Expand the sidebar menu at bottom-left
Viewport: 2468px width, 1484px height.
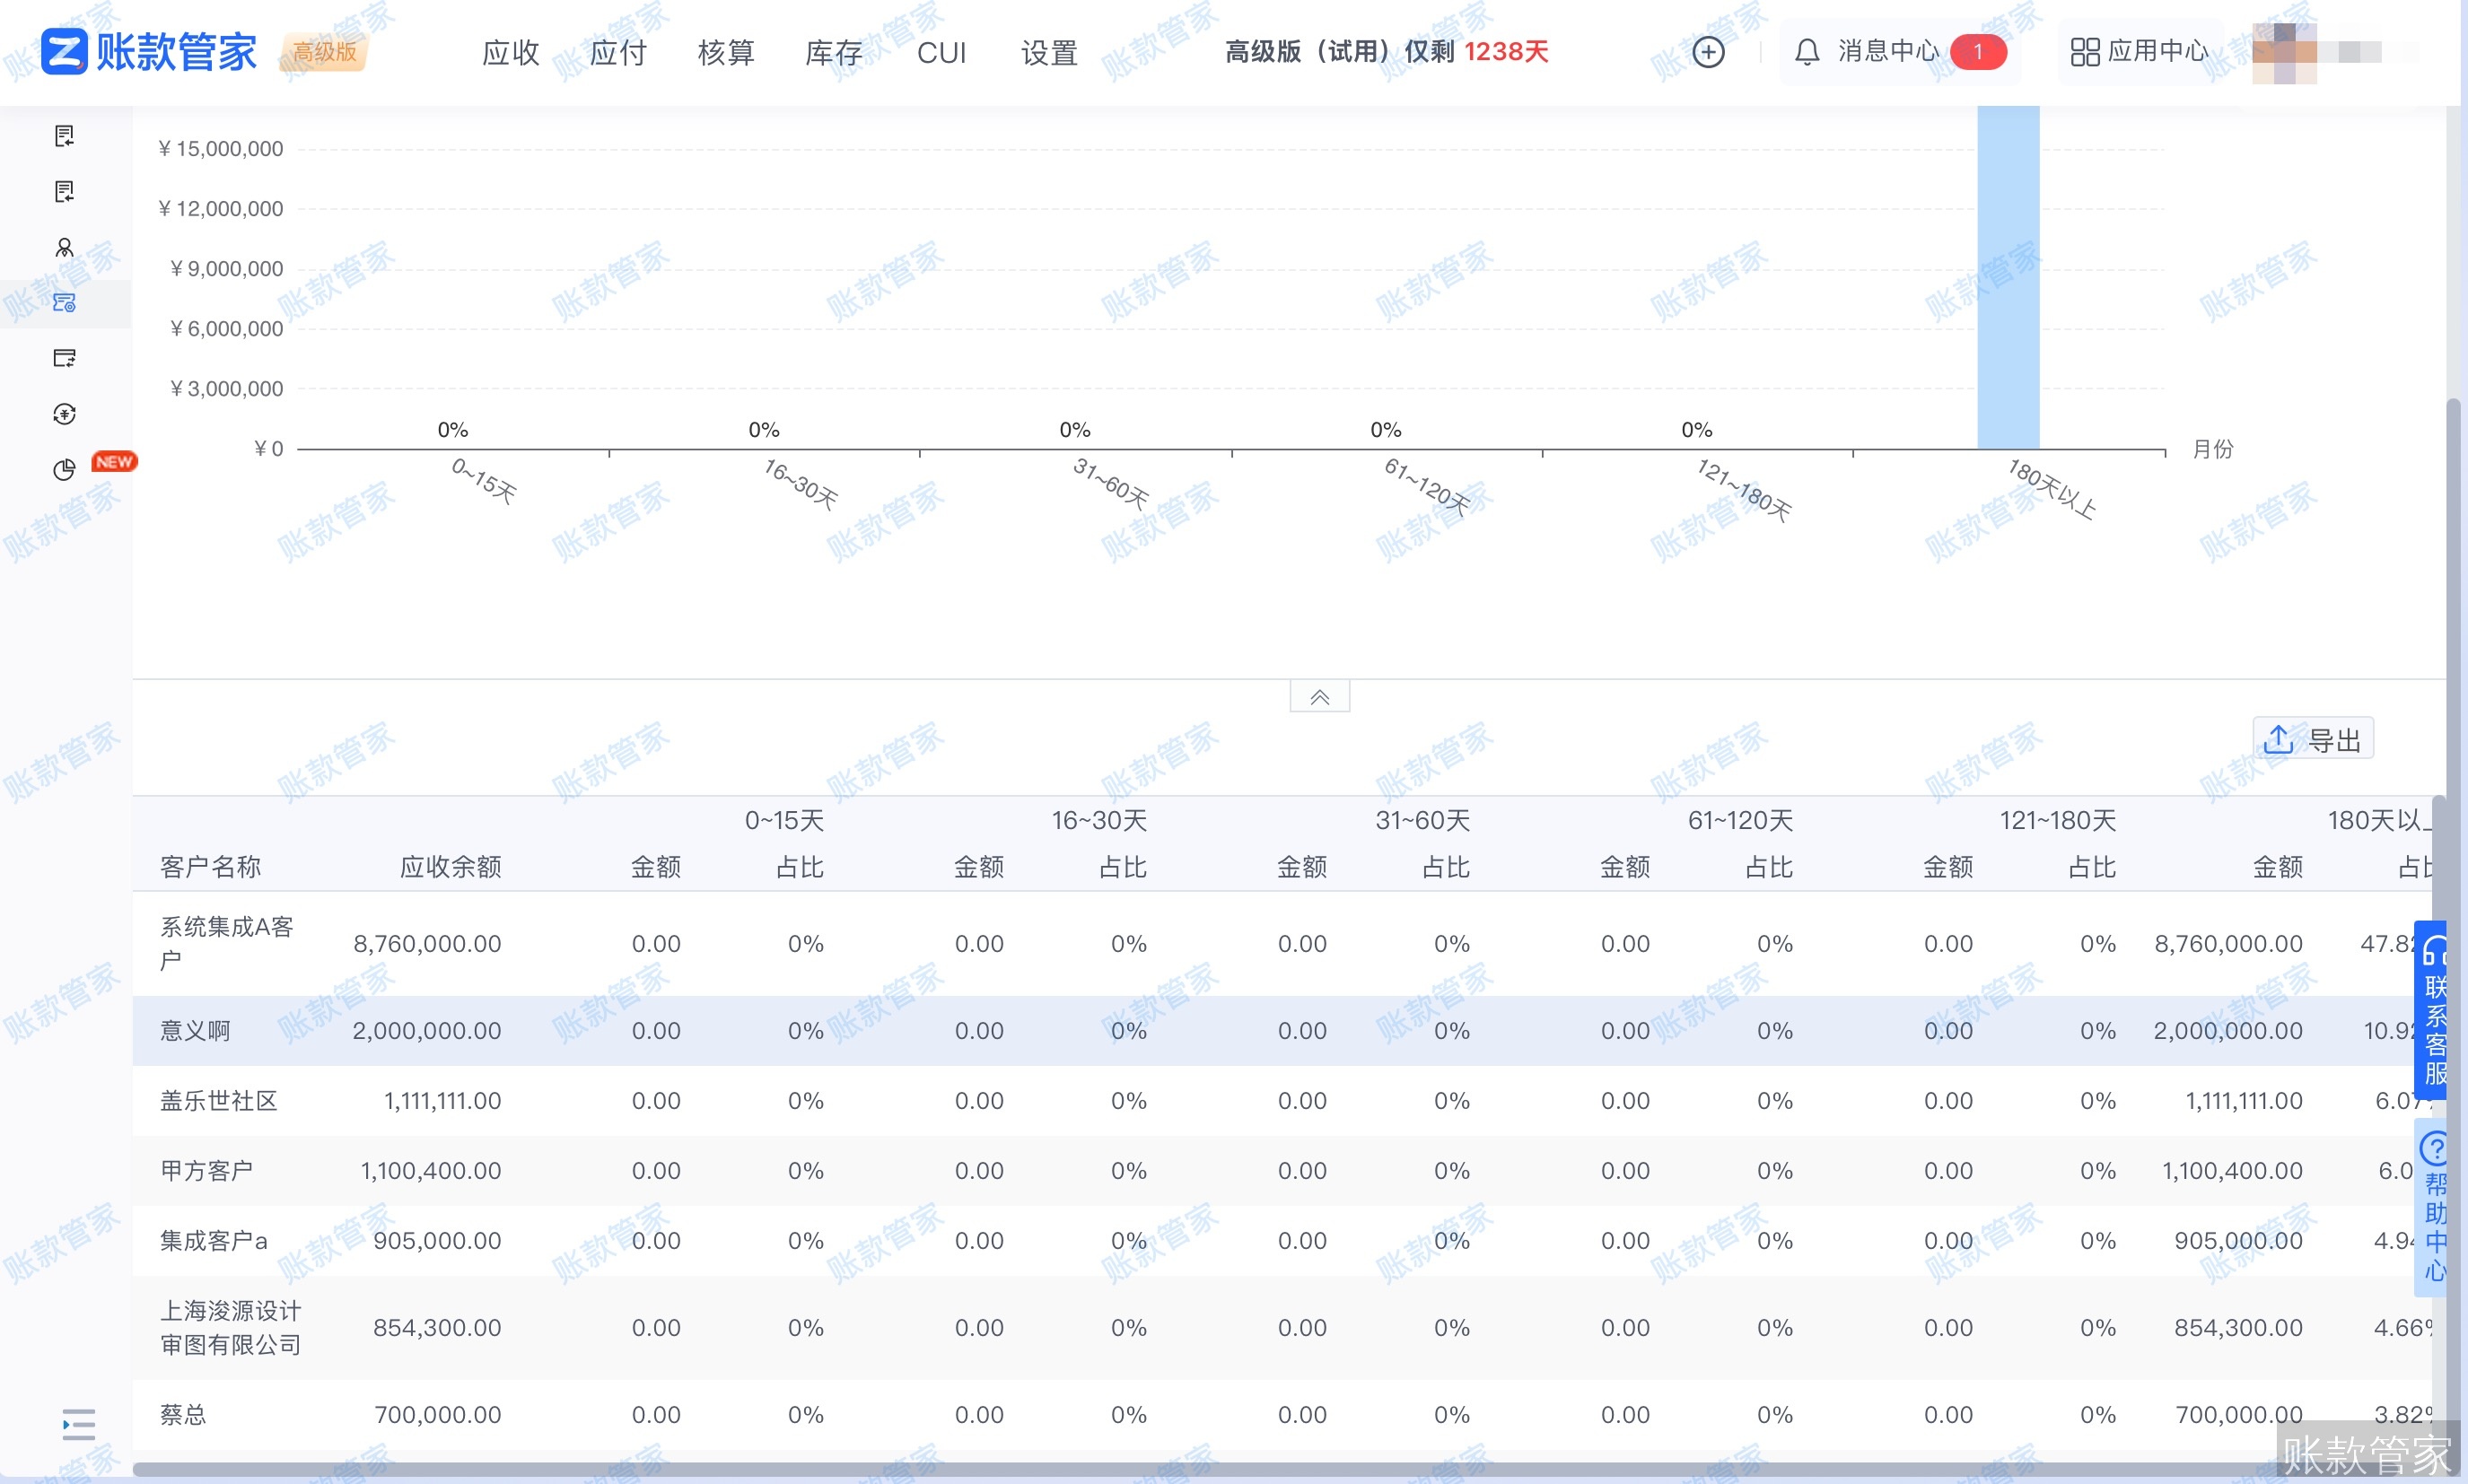pos(78,1423)
